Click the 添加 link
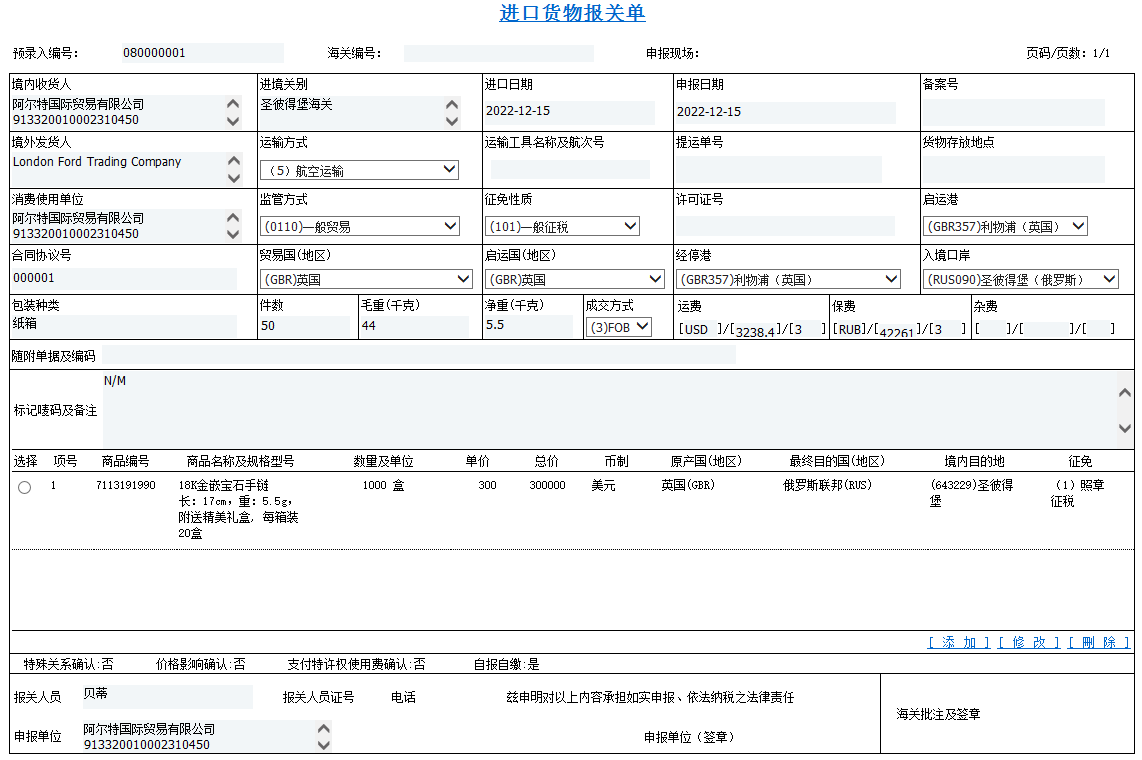The width and height of the screenshot is (1142, 760). [x=958, y=643]
